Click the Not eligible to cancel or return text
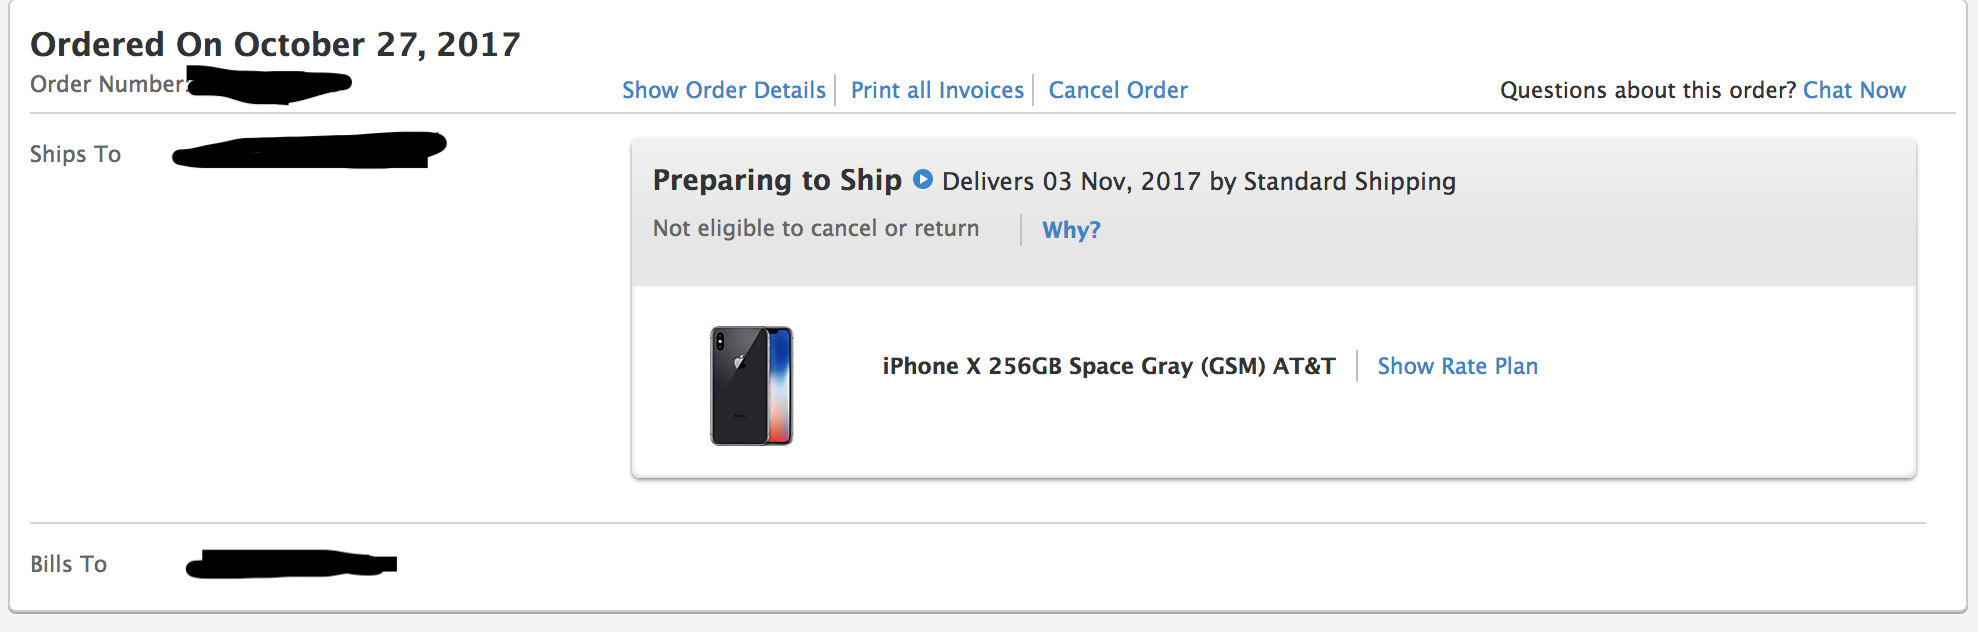This screenshot has height=632, width=1978. pyautogui.click(x=815, y=229)
